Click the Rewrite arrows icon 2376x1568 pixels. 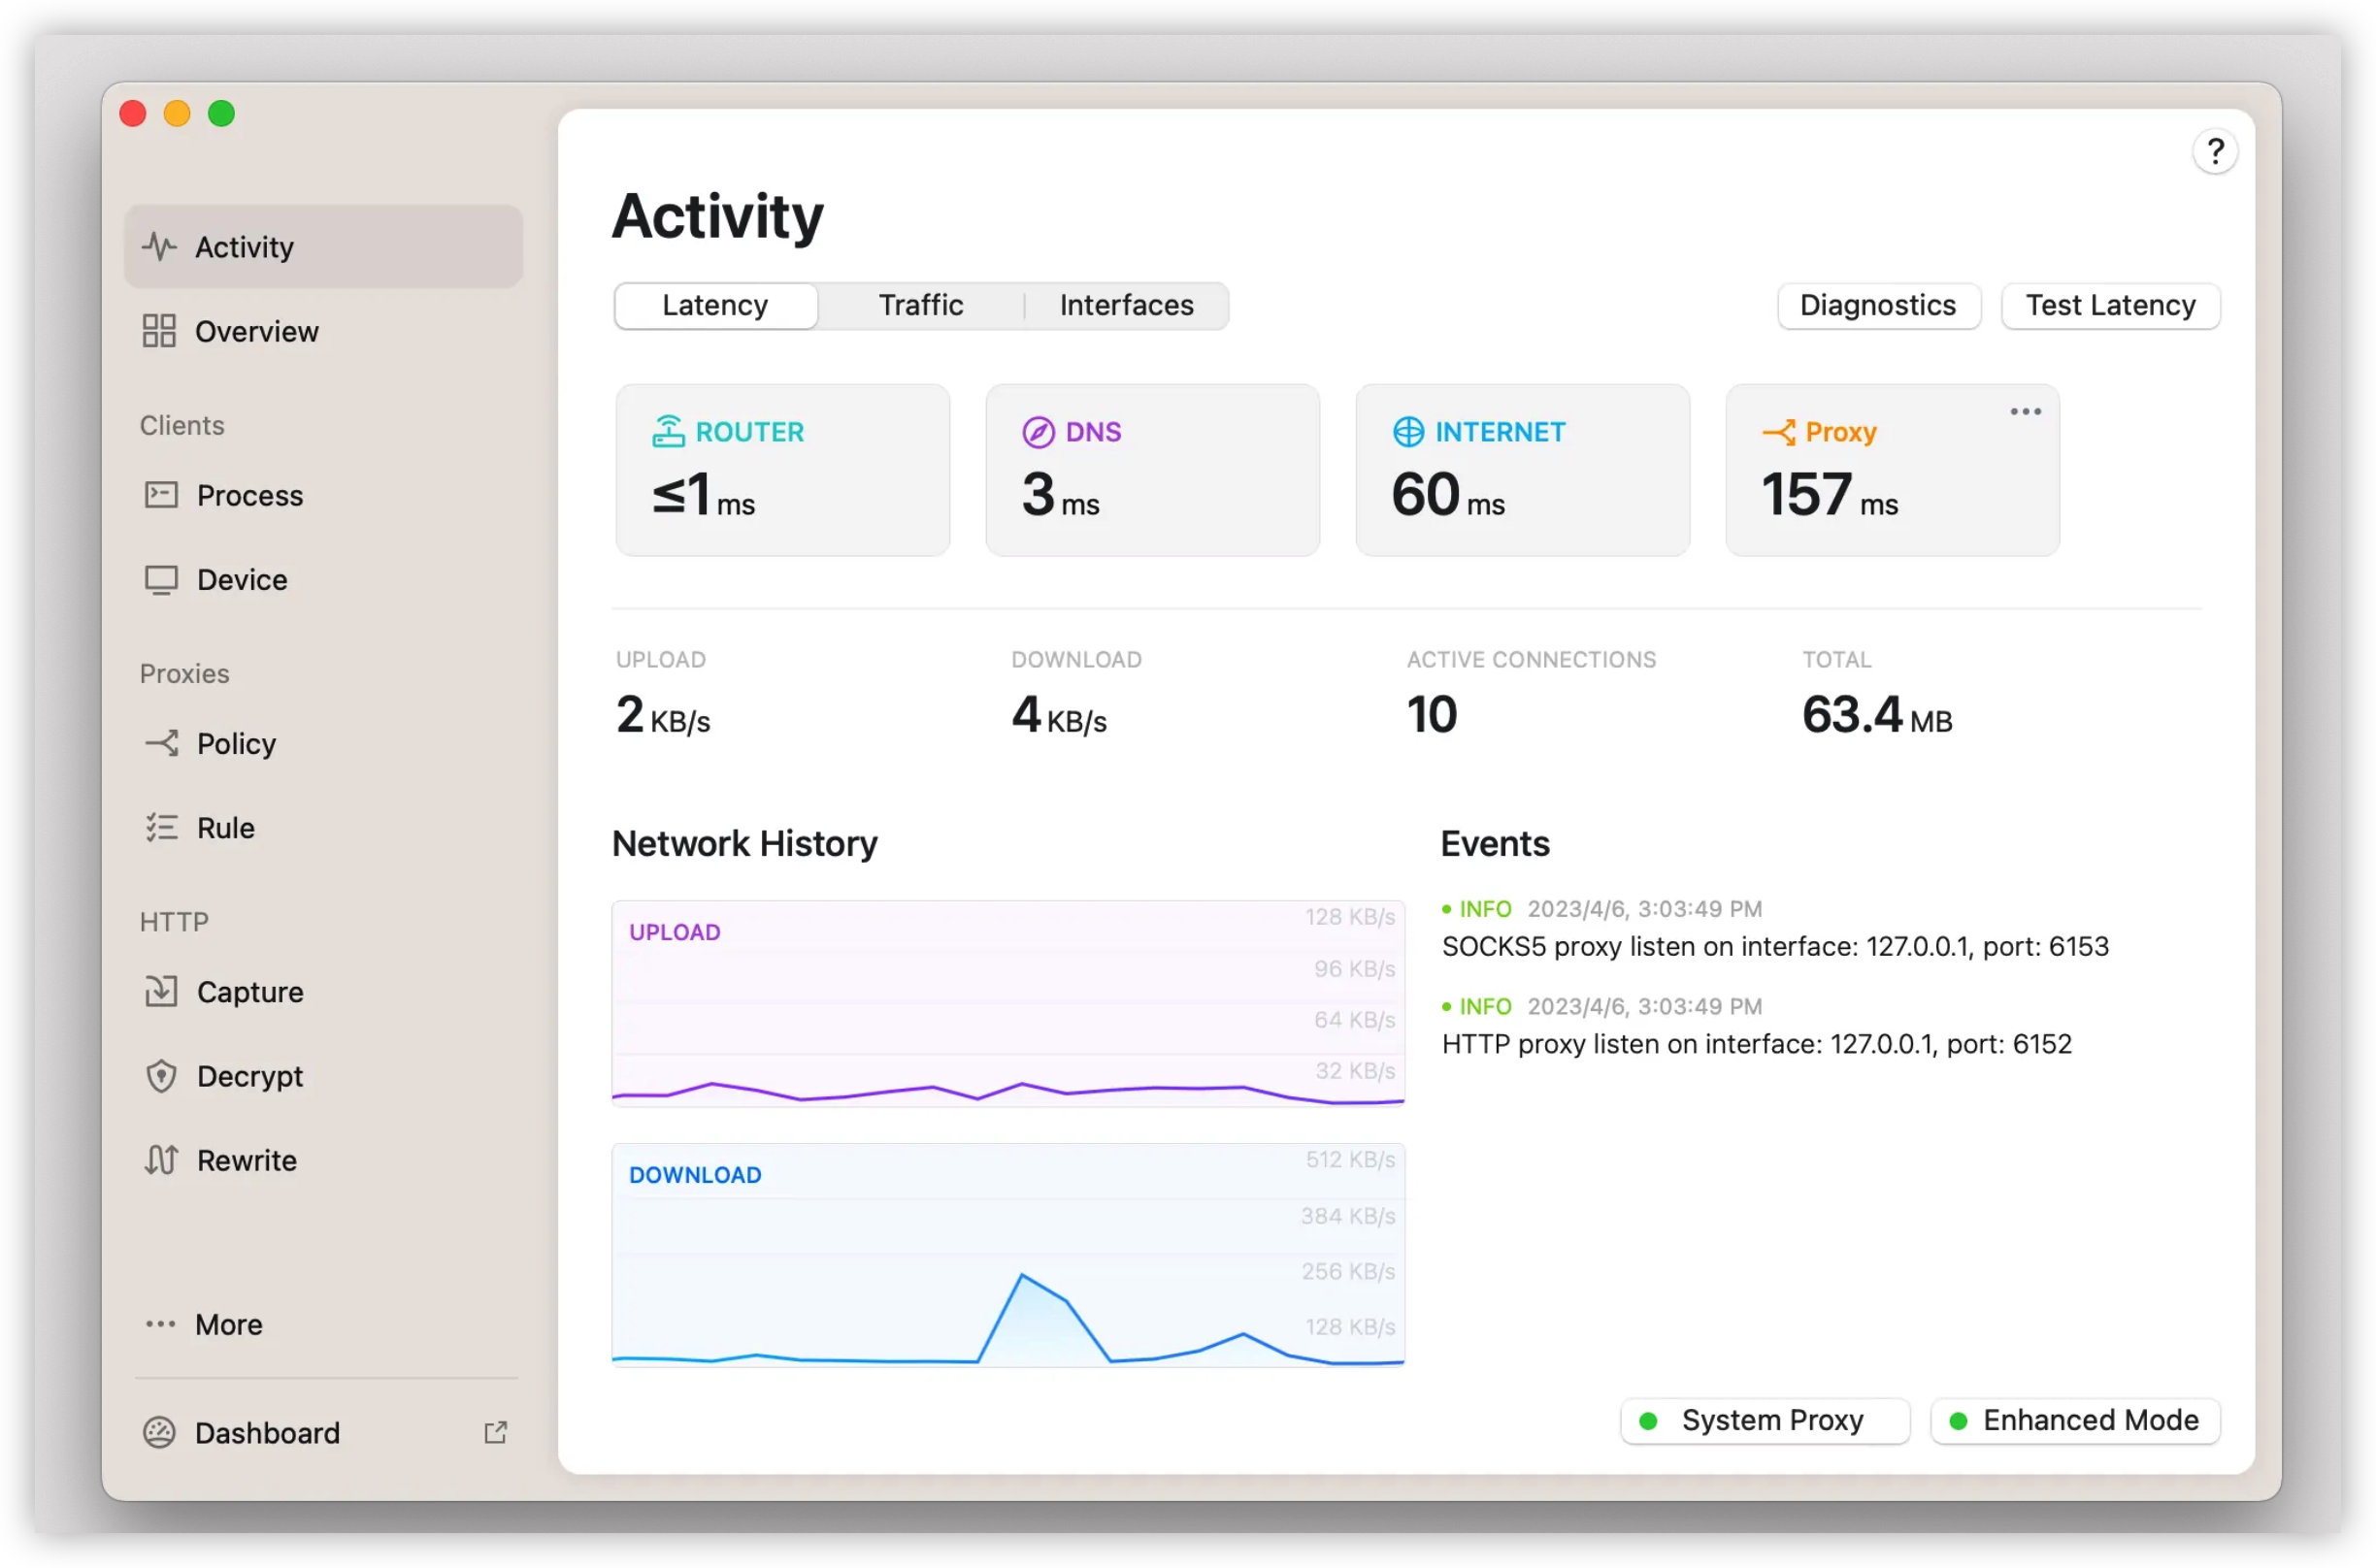[x=161, y=1160]
